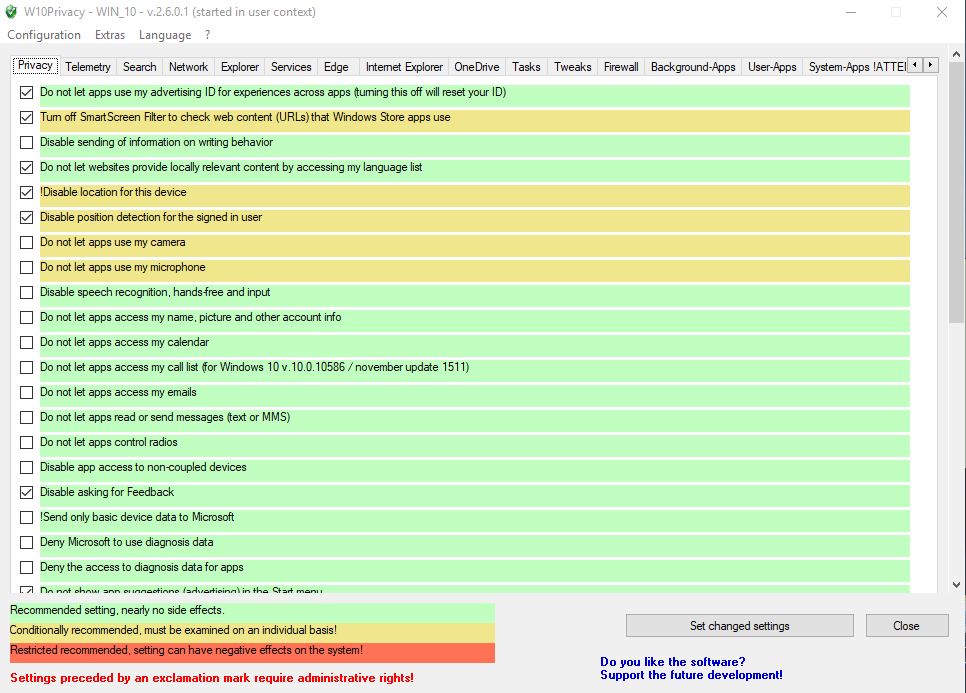The width and height of the screenshot is (966, 693).
Task: Switch to the Network tab
Action: [x=189, y=67]
